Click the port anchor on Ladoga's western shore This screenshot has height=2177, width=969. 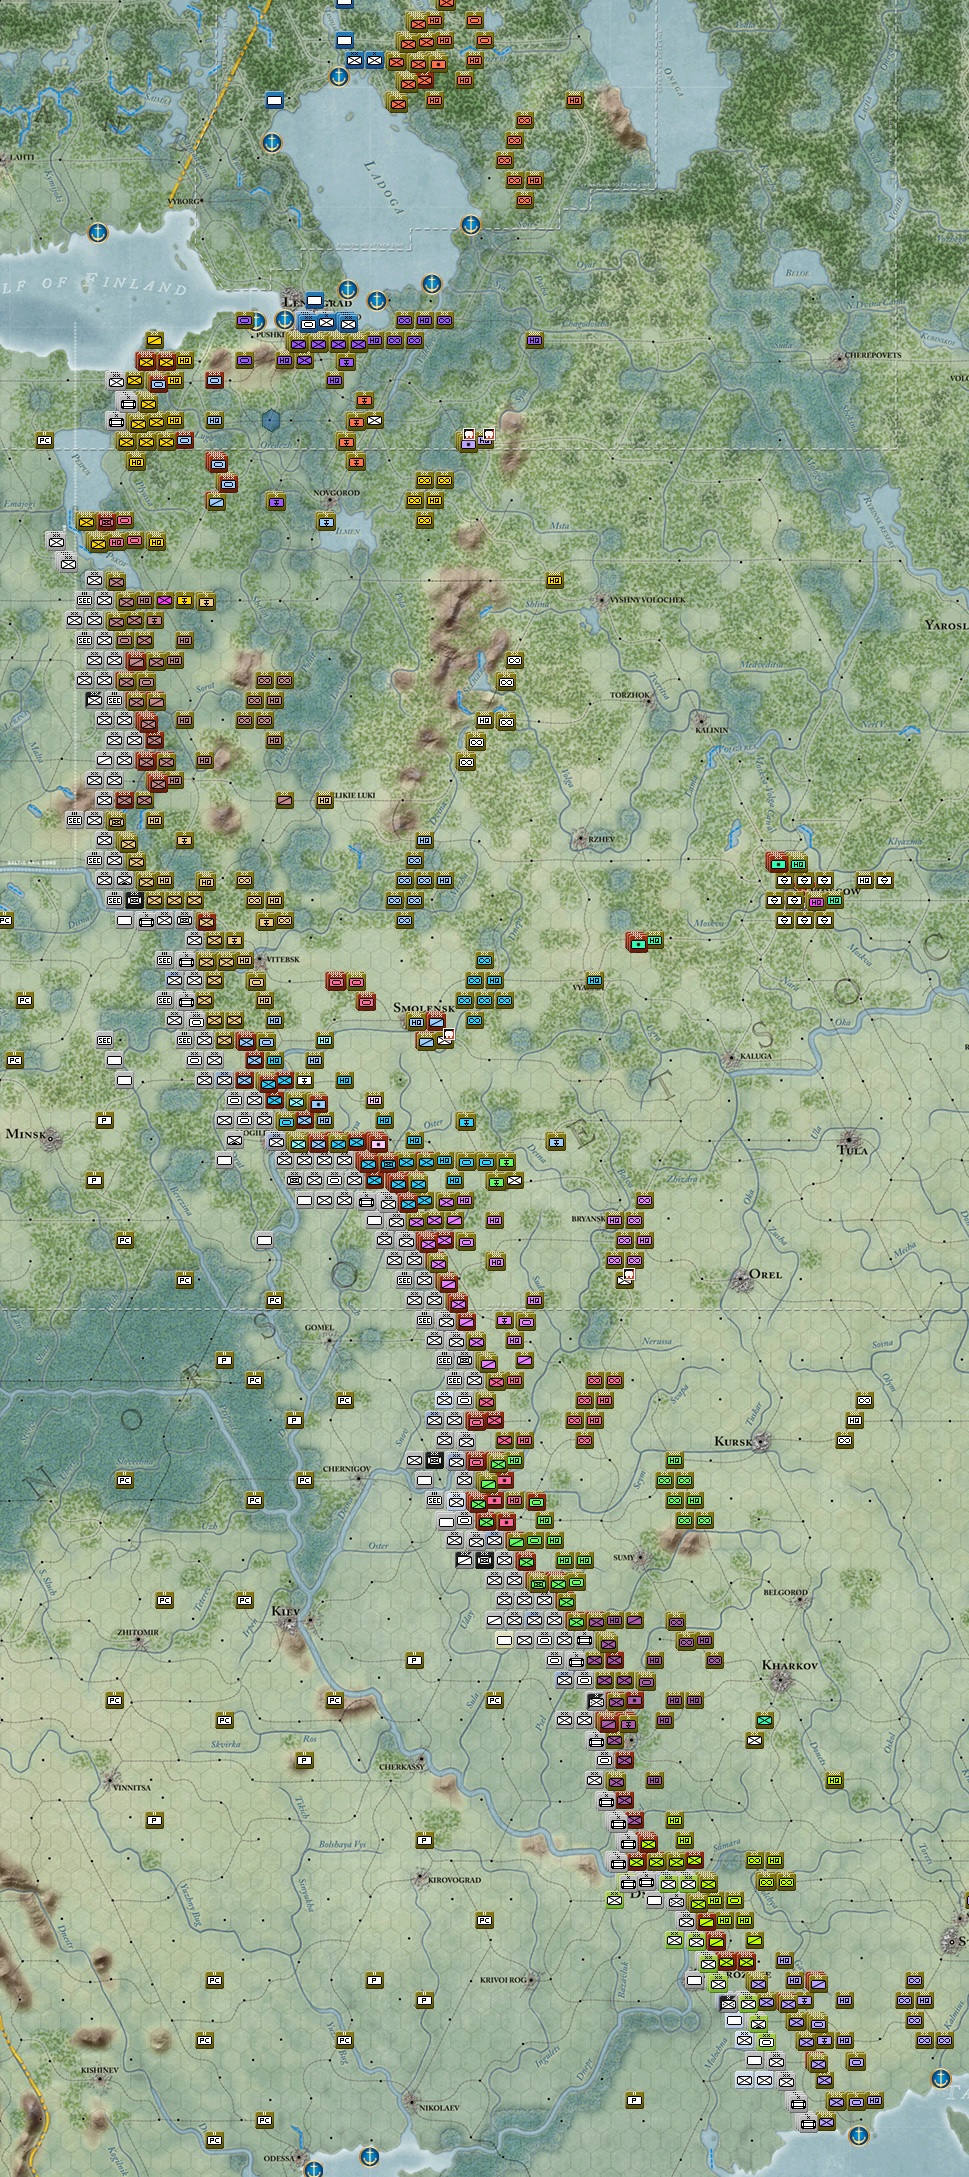tap(270, 142)
